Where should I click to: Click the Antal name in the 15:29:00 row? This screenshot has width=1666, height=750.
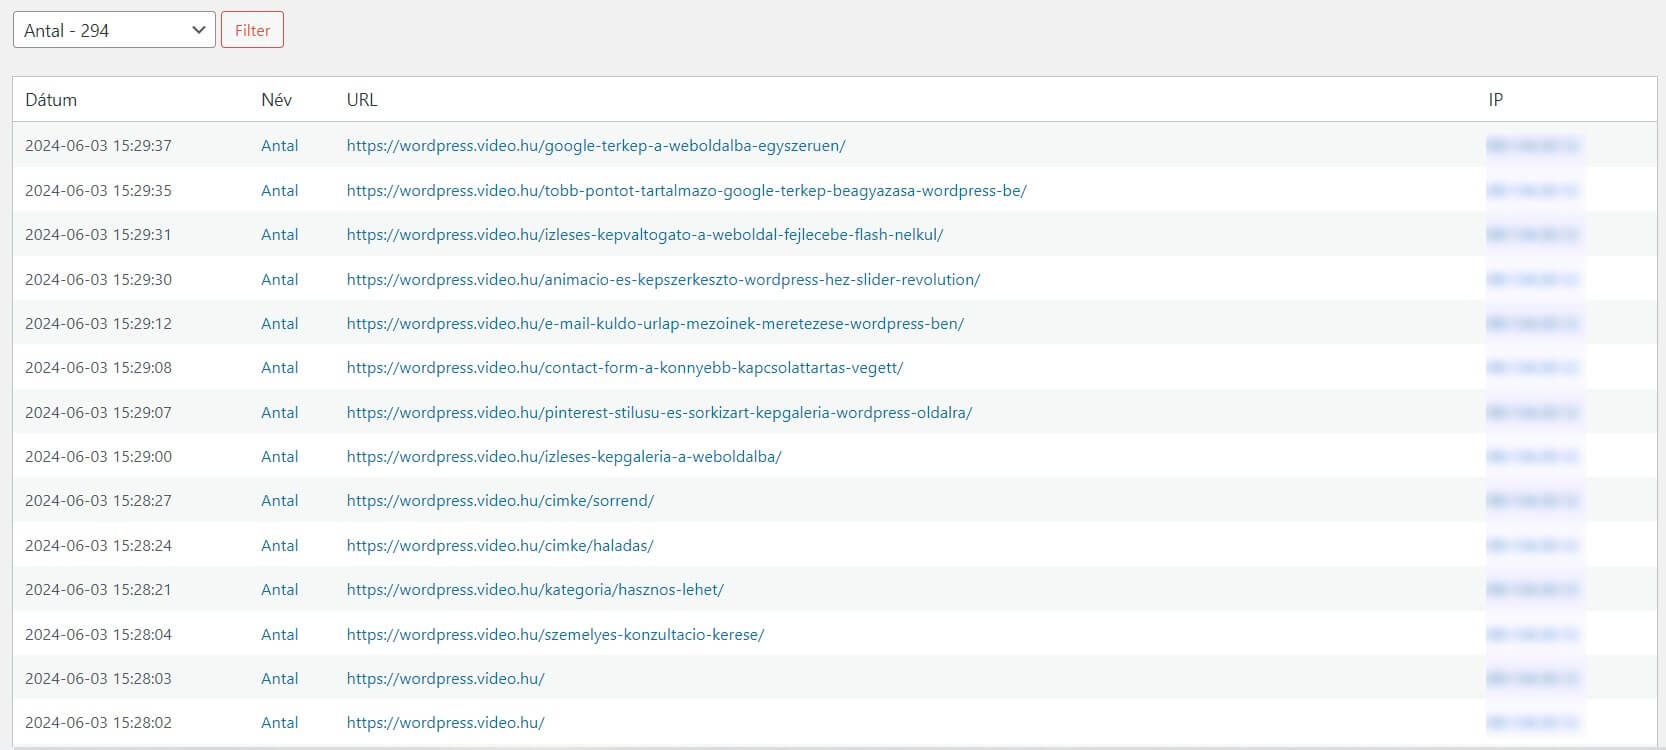[x=280, y=457]
